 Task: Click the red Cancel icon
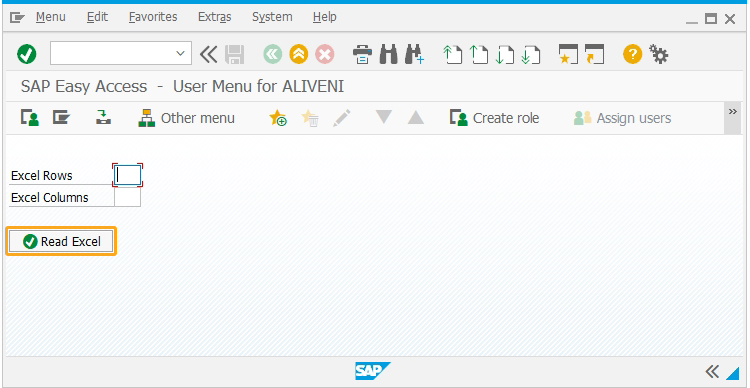click(x=324, y=55)
